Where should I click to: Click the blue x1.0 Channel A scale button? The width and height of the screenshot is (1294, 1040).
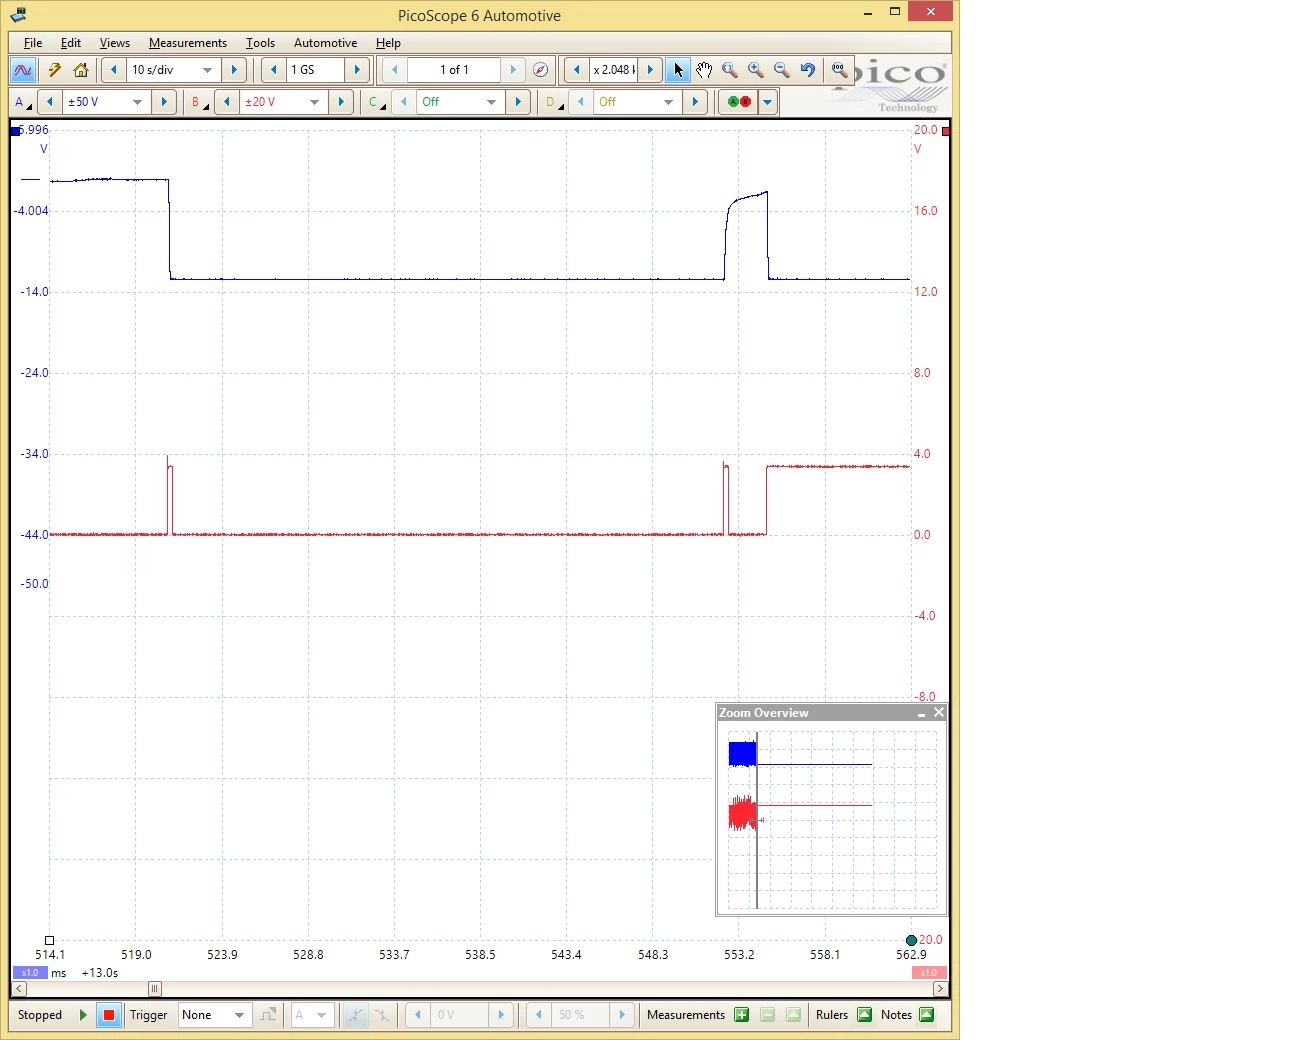click(29, 973)
